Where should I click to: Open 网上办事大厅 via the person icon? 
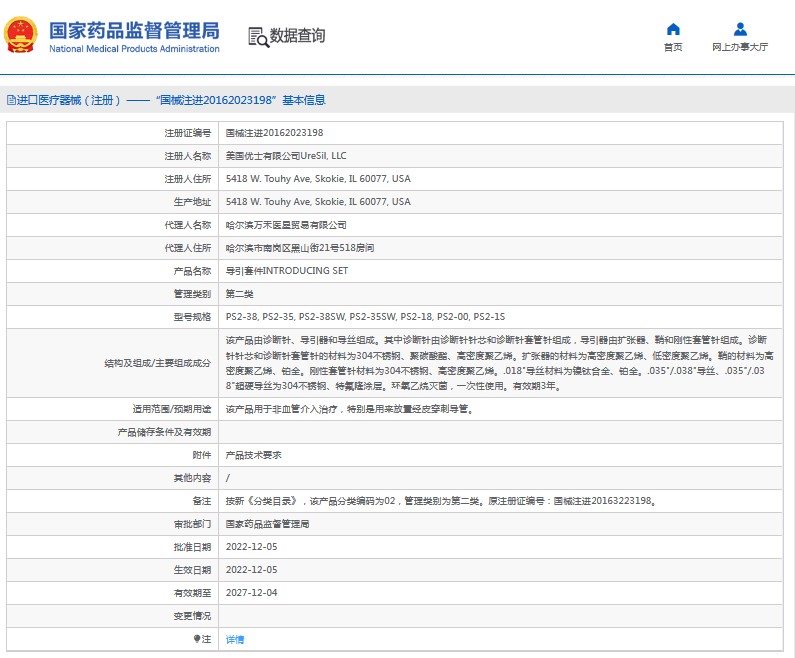[740, 29]
